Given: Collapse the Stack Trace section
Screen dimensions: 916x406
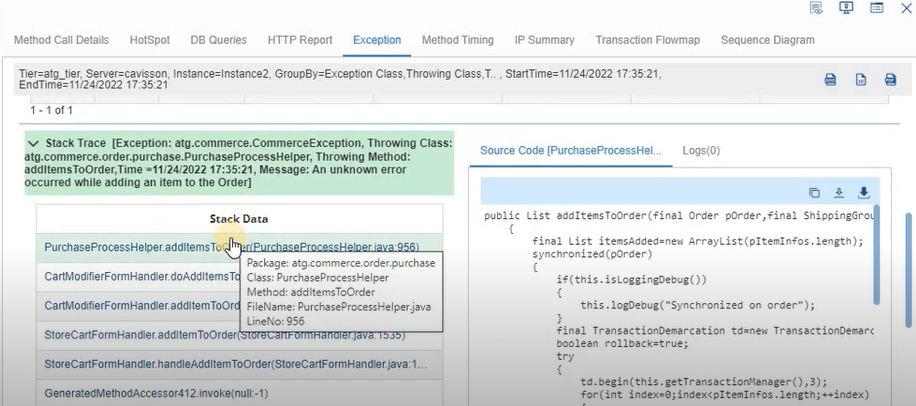Looking at the screenshot, I should click(33, 144).
